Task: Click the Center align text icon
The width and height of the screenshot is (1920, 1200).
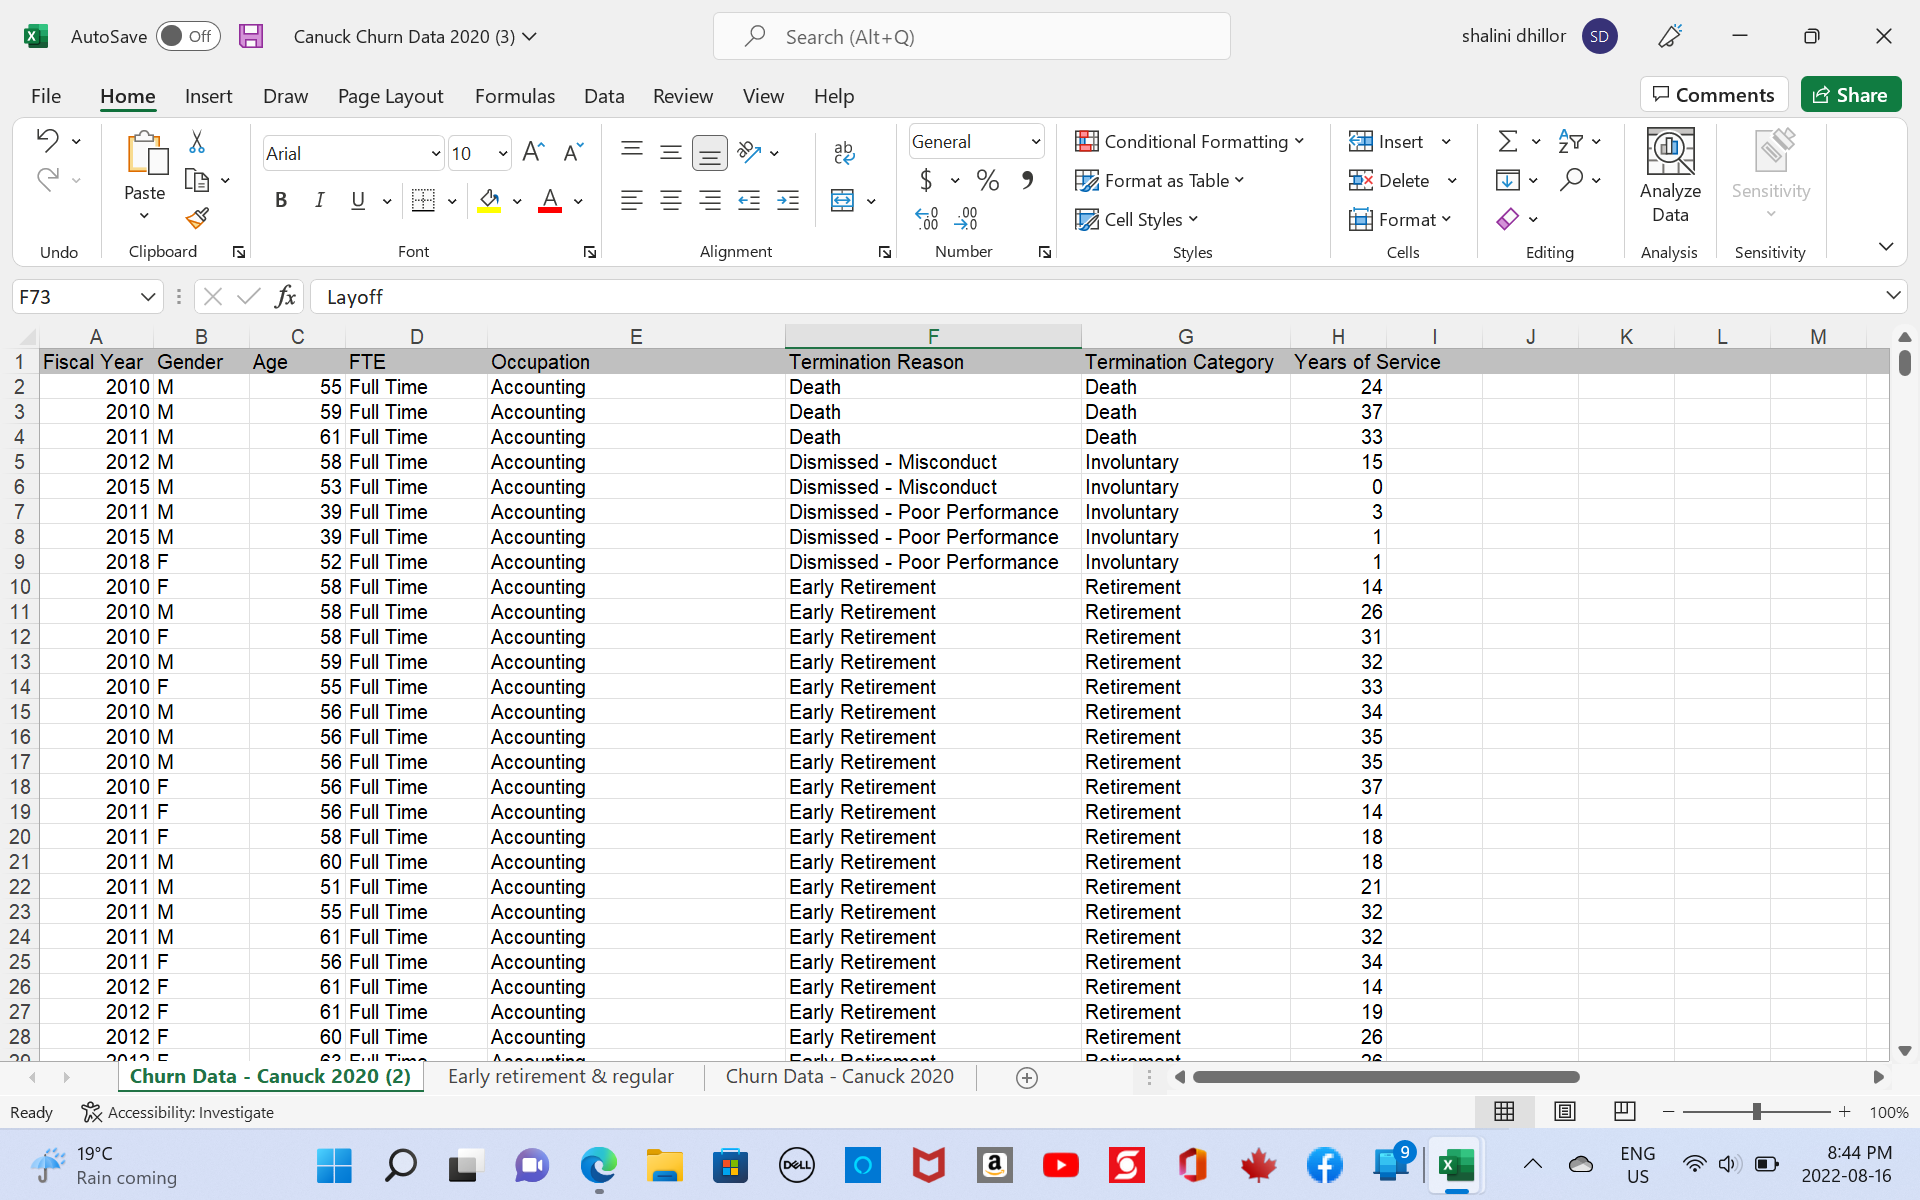Action: 670,201
